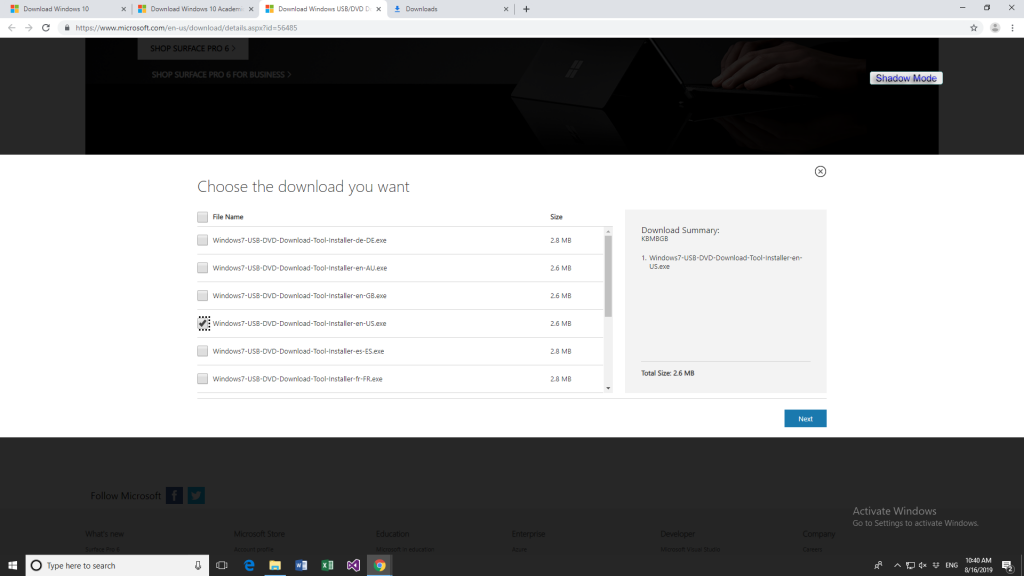Close the Download Windows 10 Academic tab
The width and height of the screenshot is (1024, 576).
[x=251, y=9]
